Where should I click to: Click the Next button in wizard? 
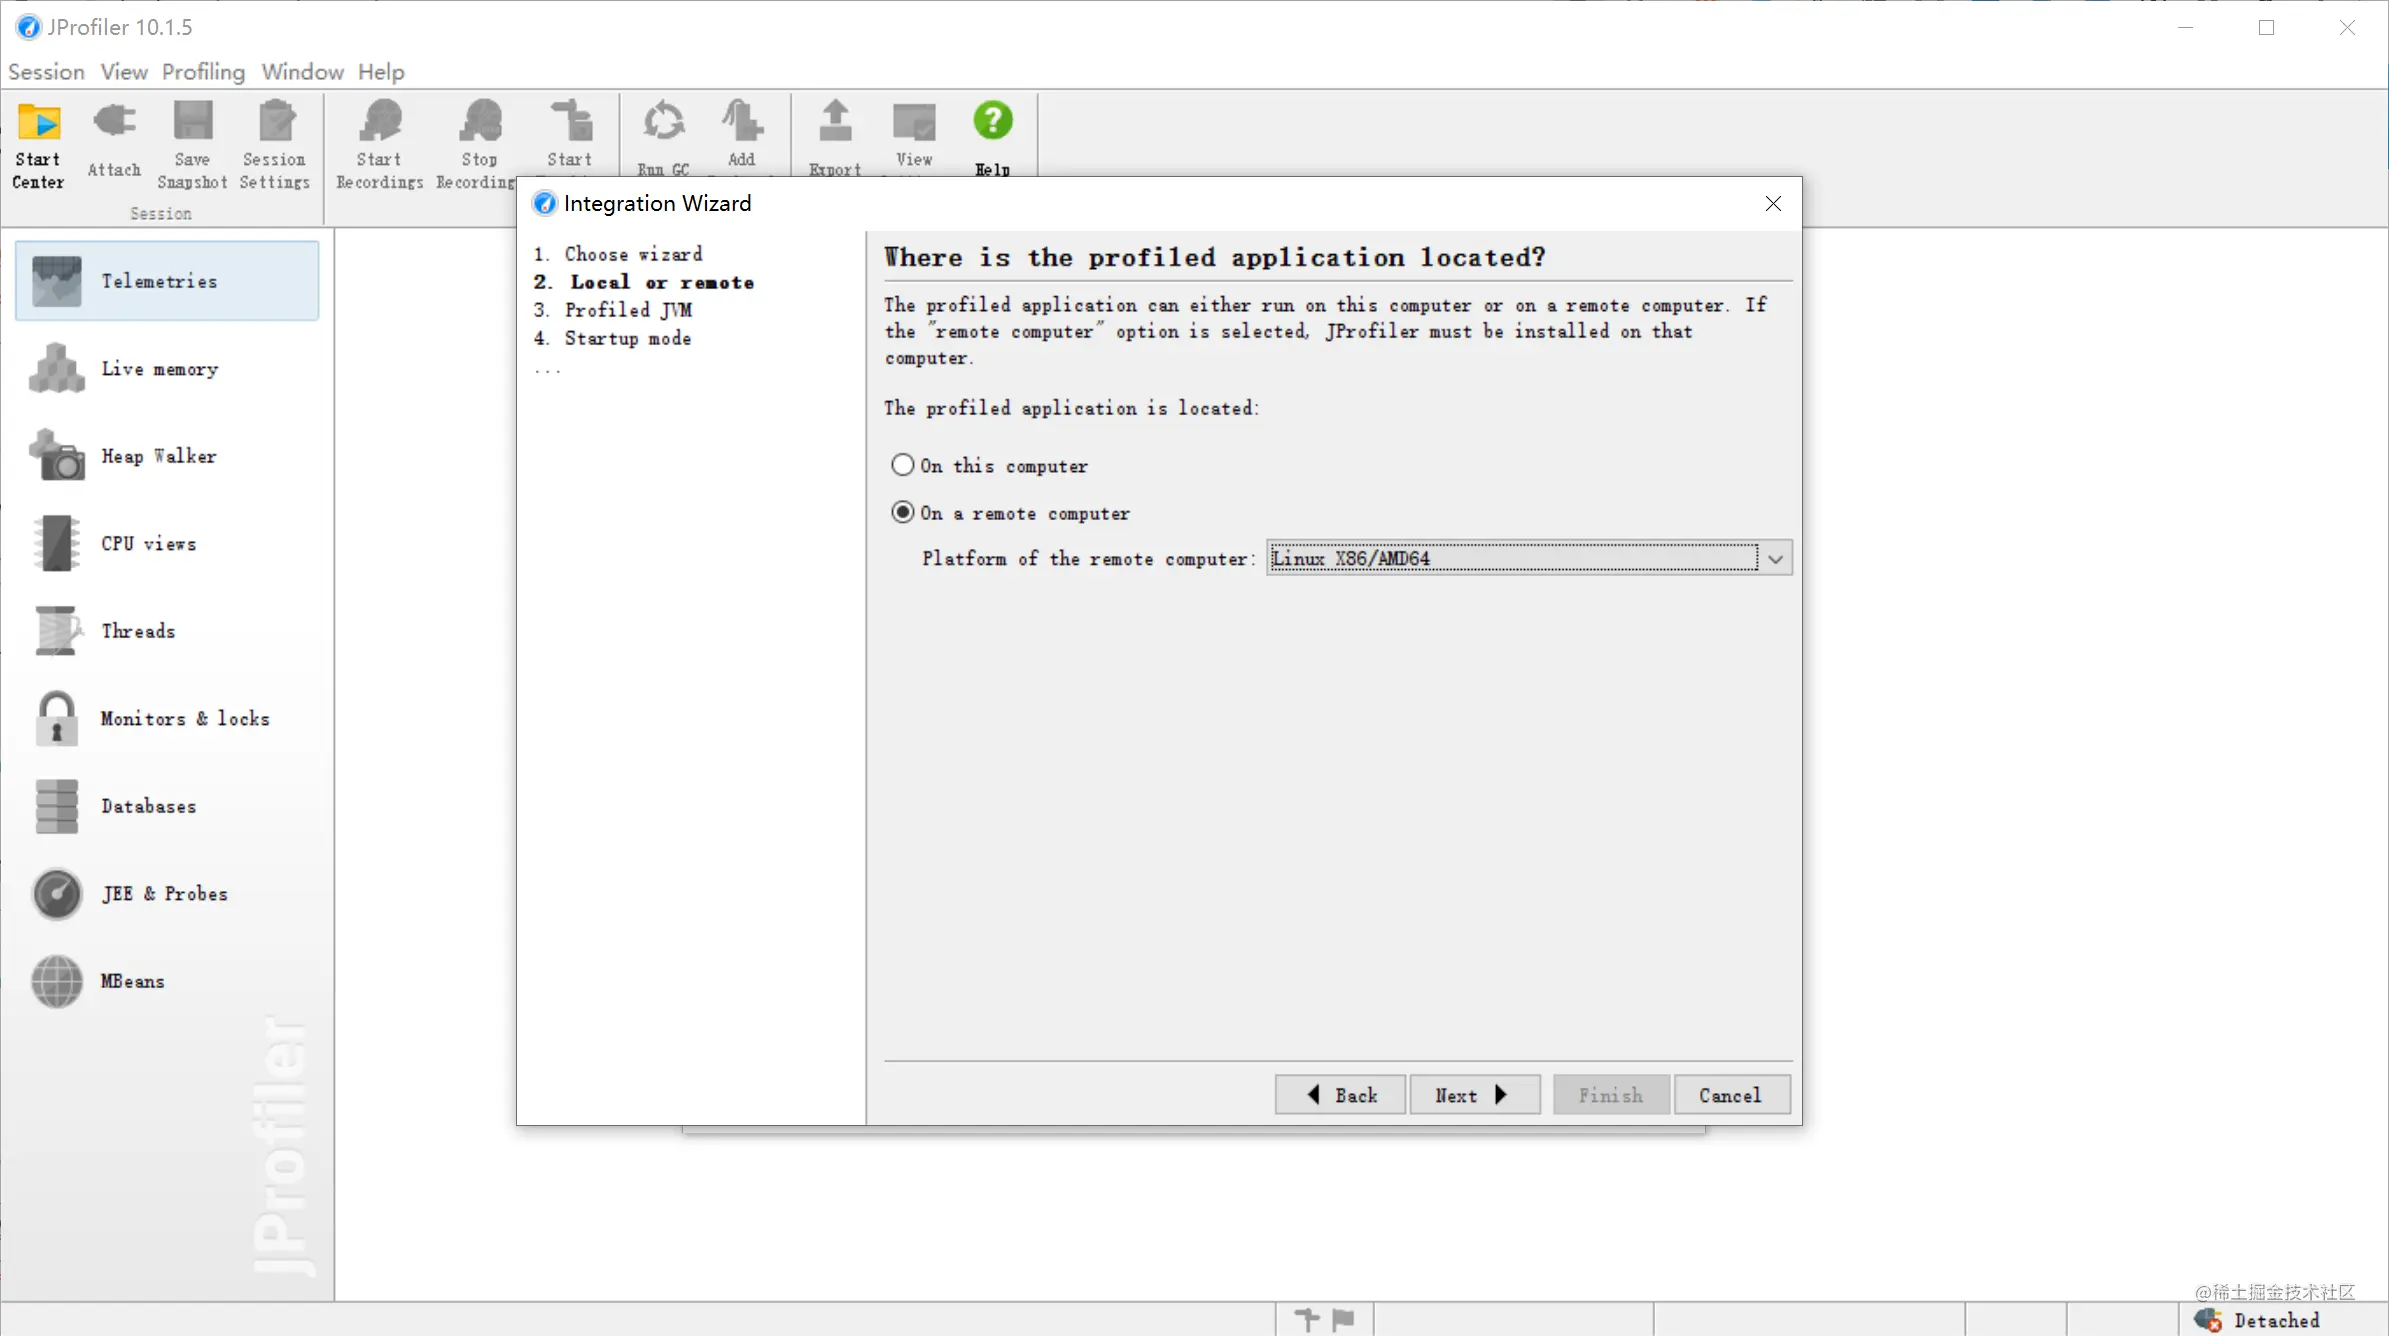click(1474, 1095)
